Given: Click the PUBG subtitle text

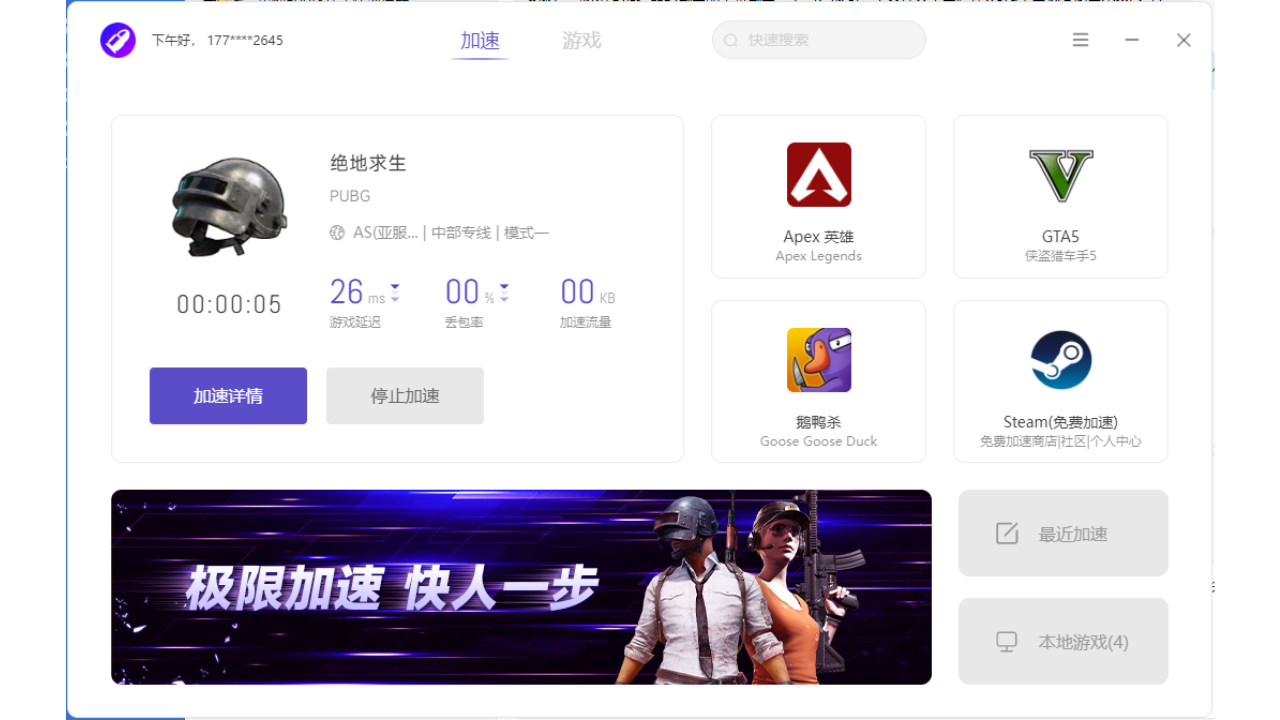Looking at the screenshot, I should click(x=350, y=196).
